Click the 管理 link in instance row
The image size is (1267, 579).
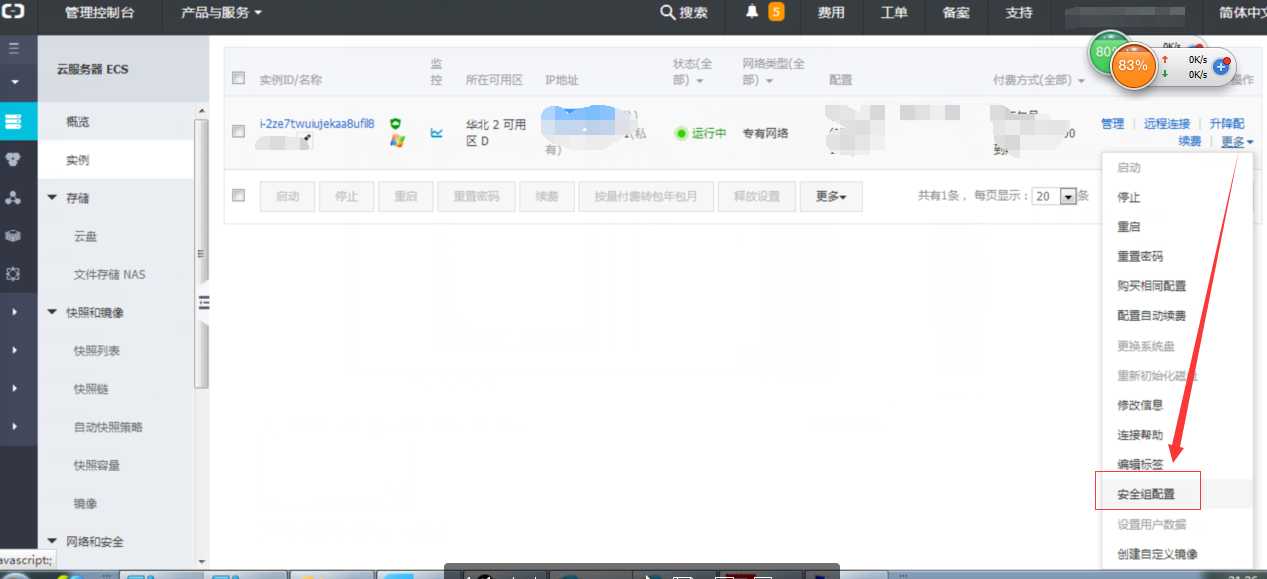pyautogui.click(x=1112, y=124)
